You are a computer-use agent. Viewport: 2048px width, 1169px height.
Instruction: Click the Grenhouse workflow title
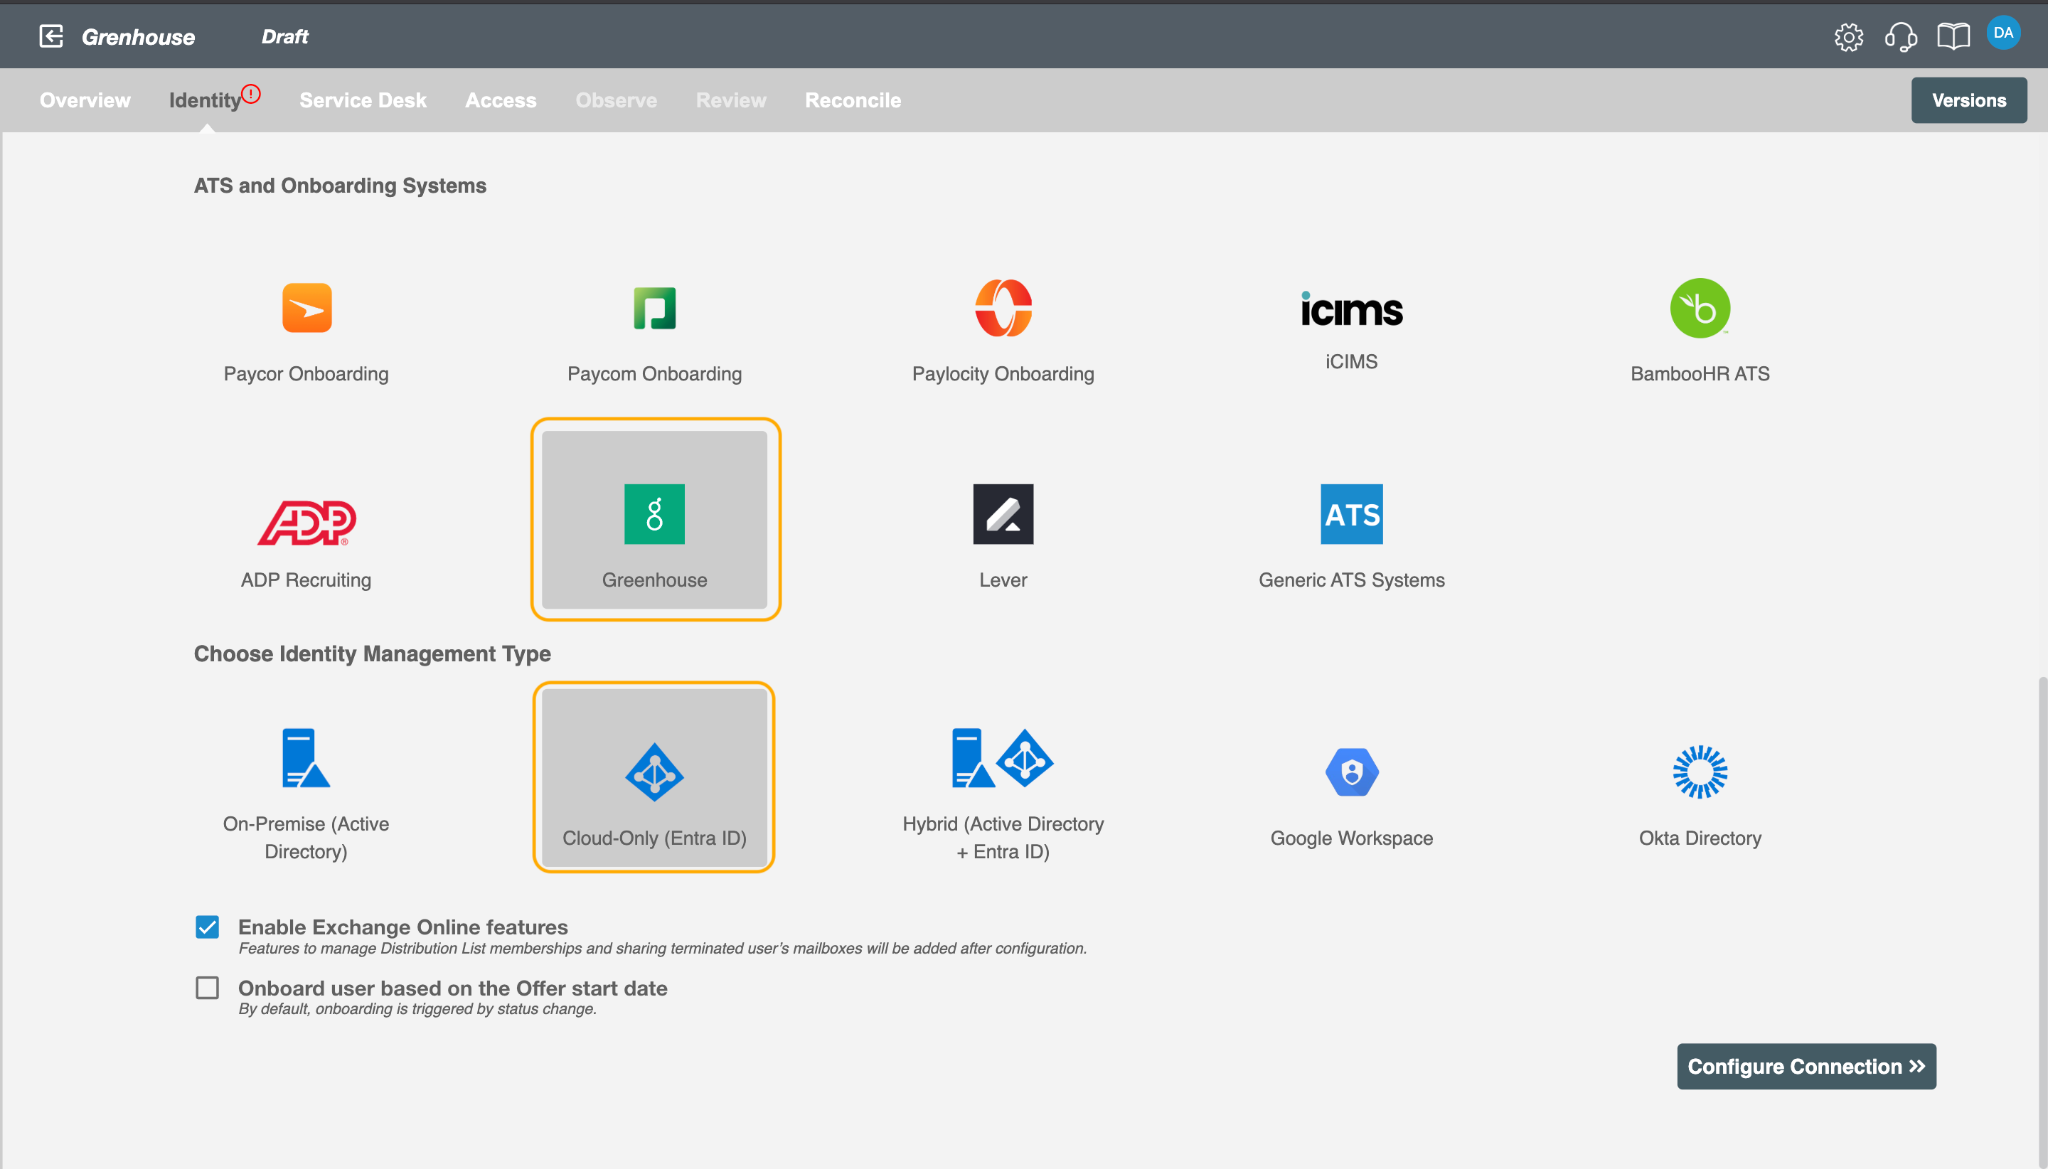click(x=138, y=37)
